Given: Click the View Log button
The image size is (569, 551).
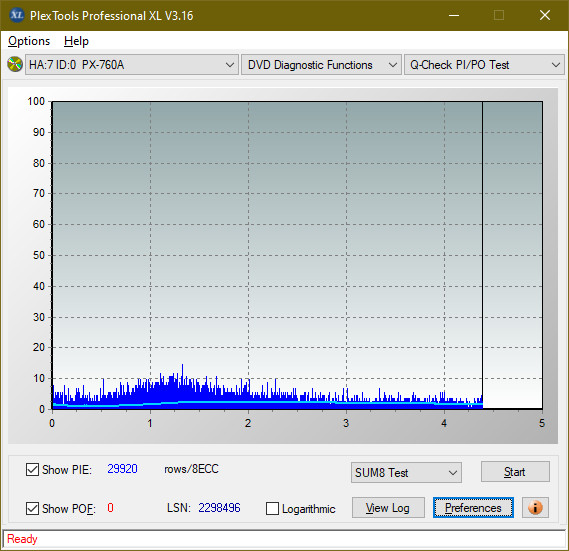Looking at the screenshot, I should point(388,507).
